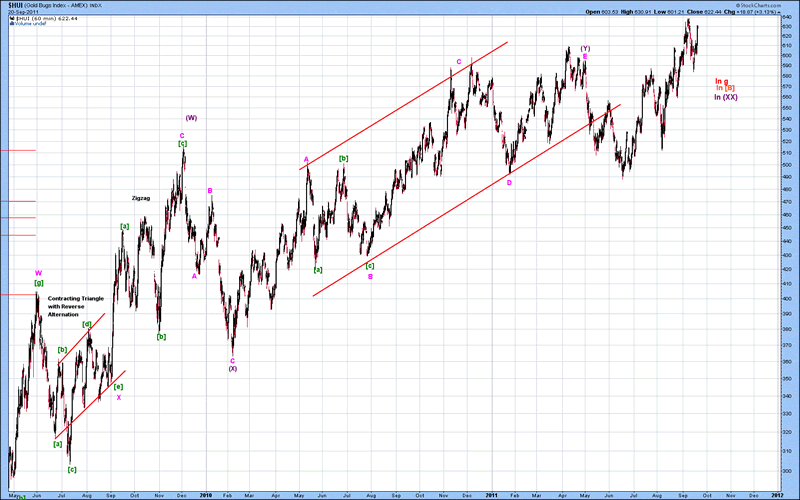Click the orange 'In [B]' annotation
The width and height of the screenshot is (800, 500).
click(726, 88)
